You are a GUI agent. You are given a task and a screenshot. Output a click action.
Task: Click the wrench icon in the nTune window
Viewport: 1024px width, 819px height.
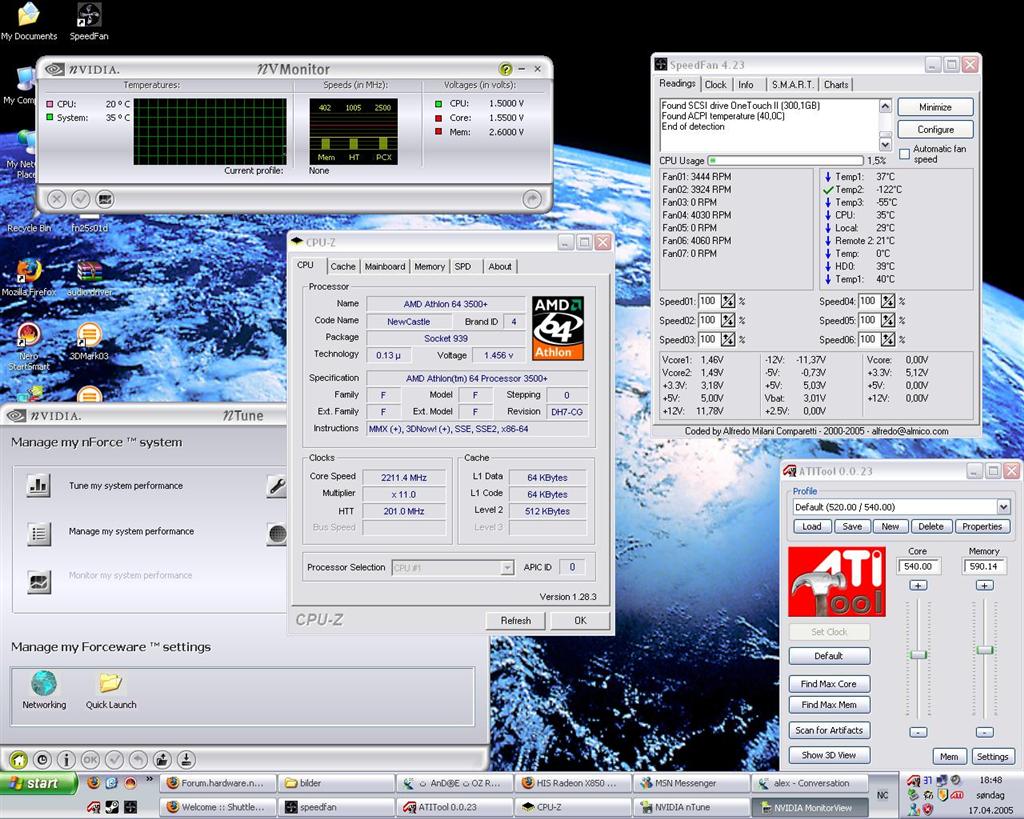277,487
